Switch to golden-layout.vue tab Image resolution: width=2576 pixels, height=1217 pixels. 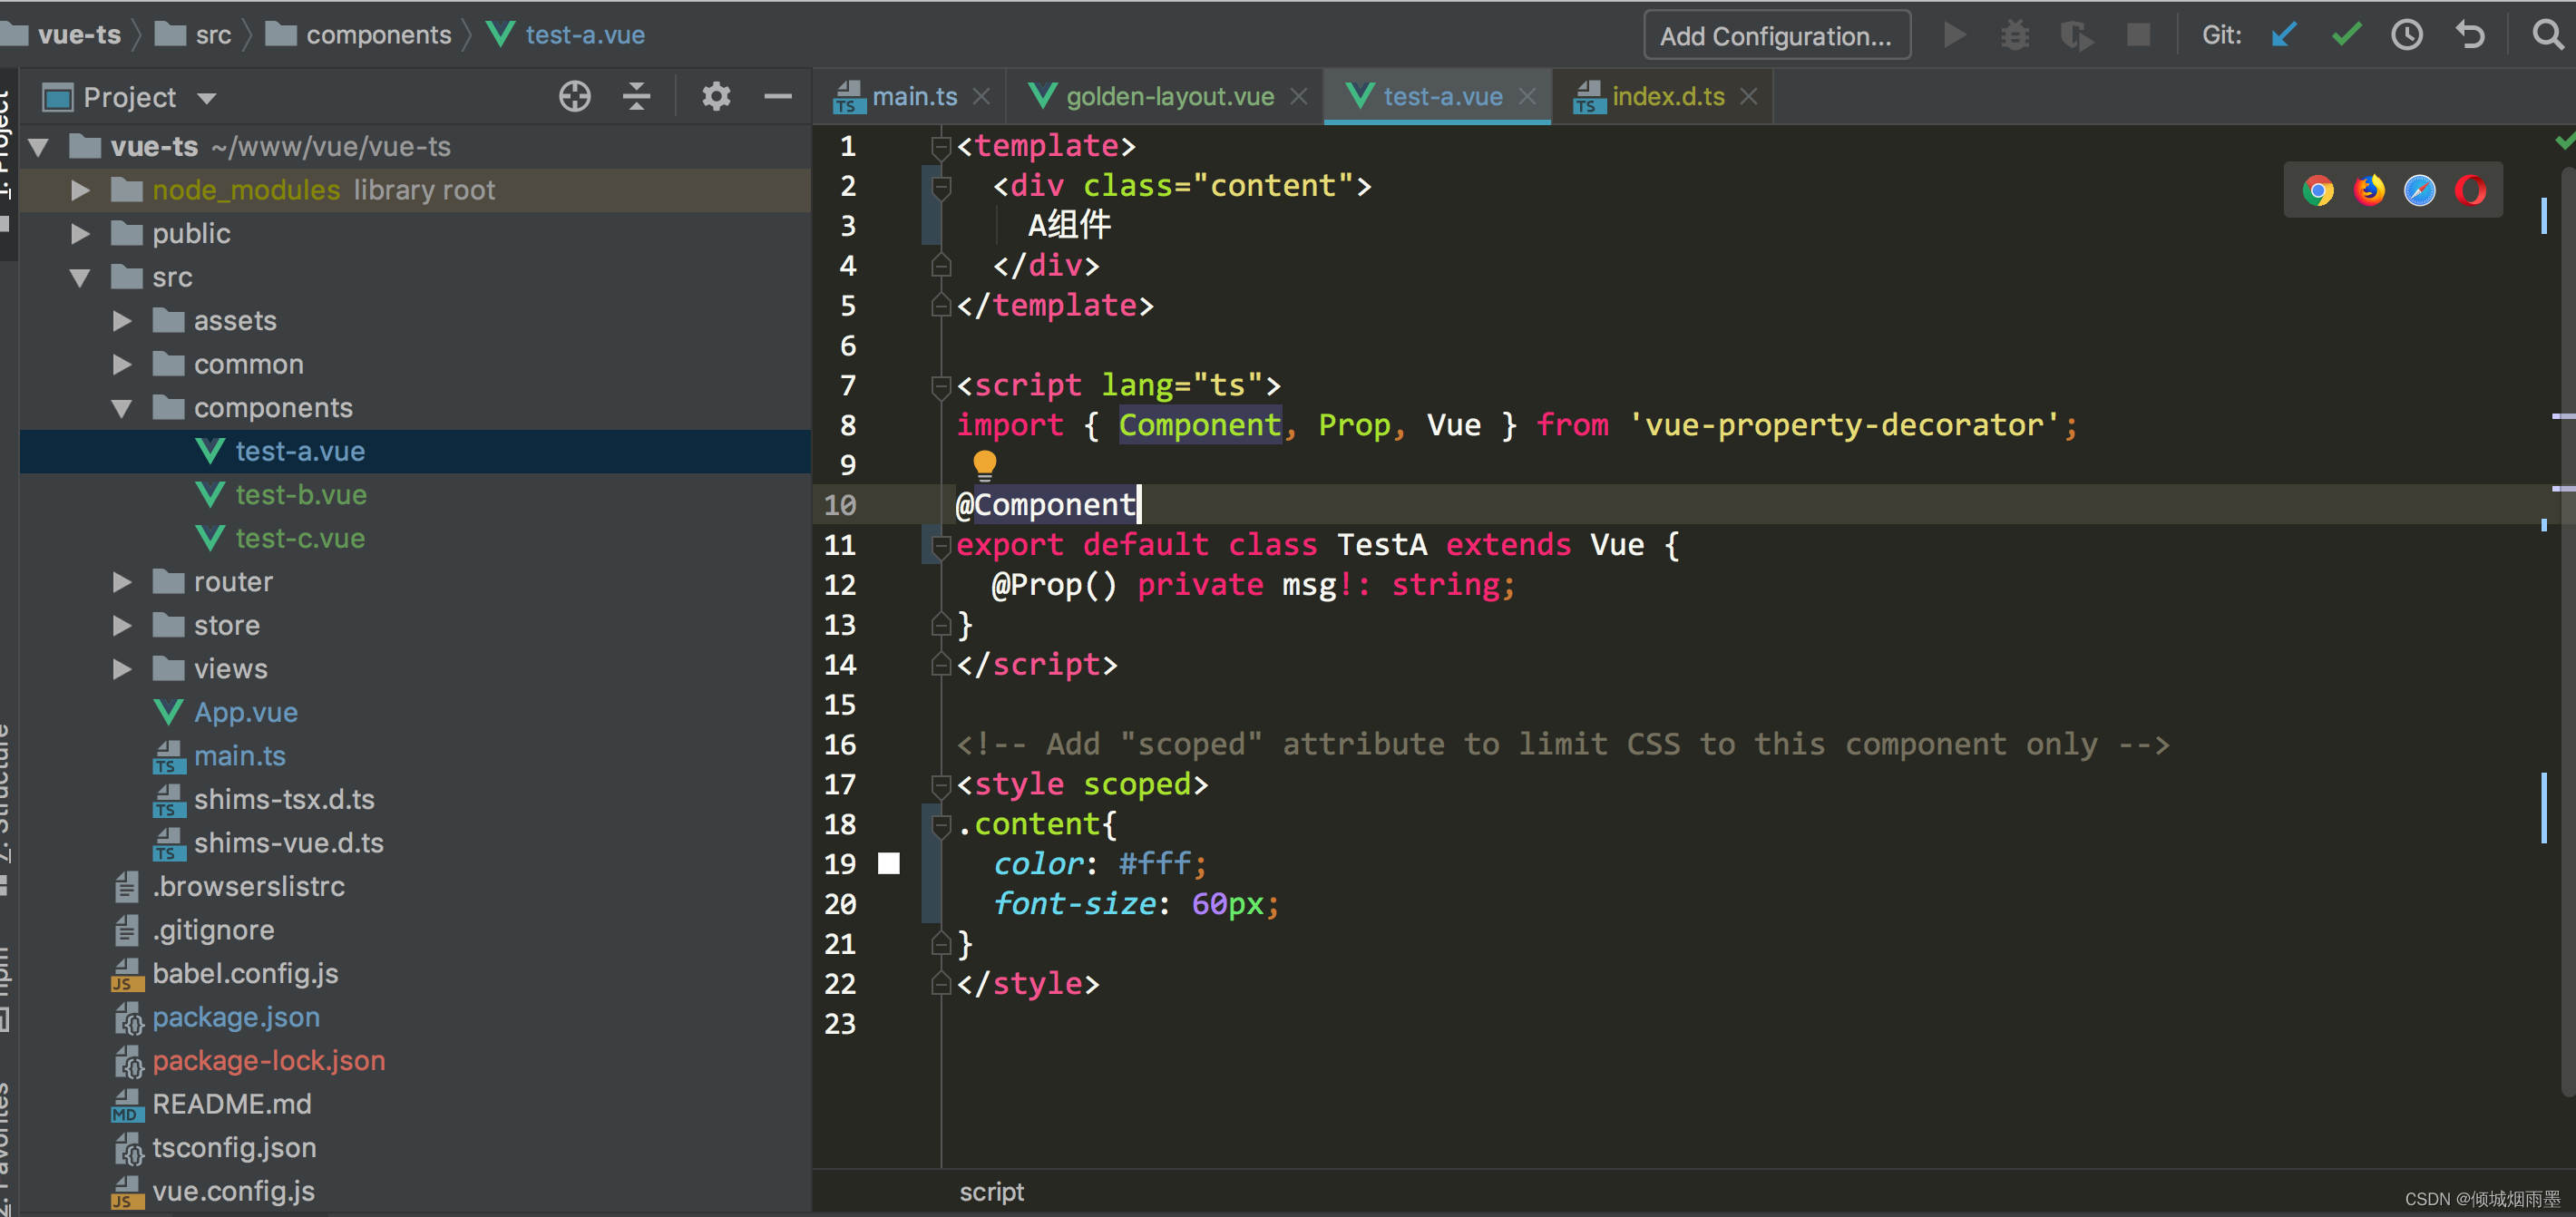click(1168, 97)
